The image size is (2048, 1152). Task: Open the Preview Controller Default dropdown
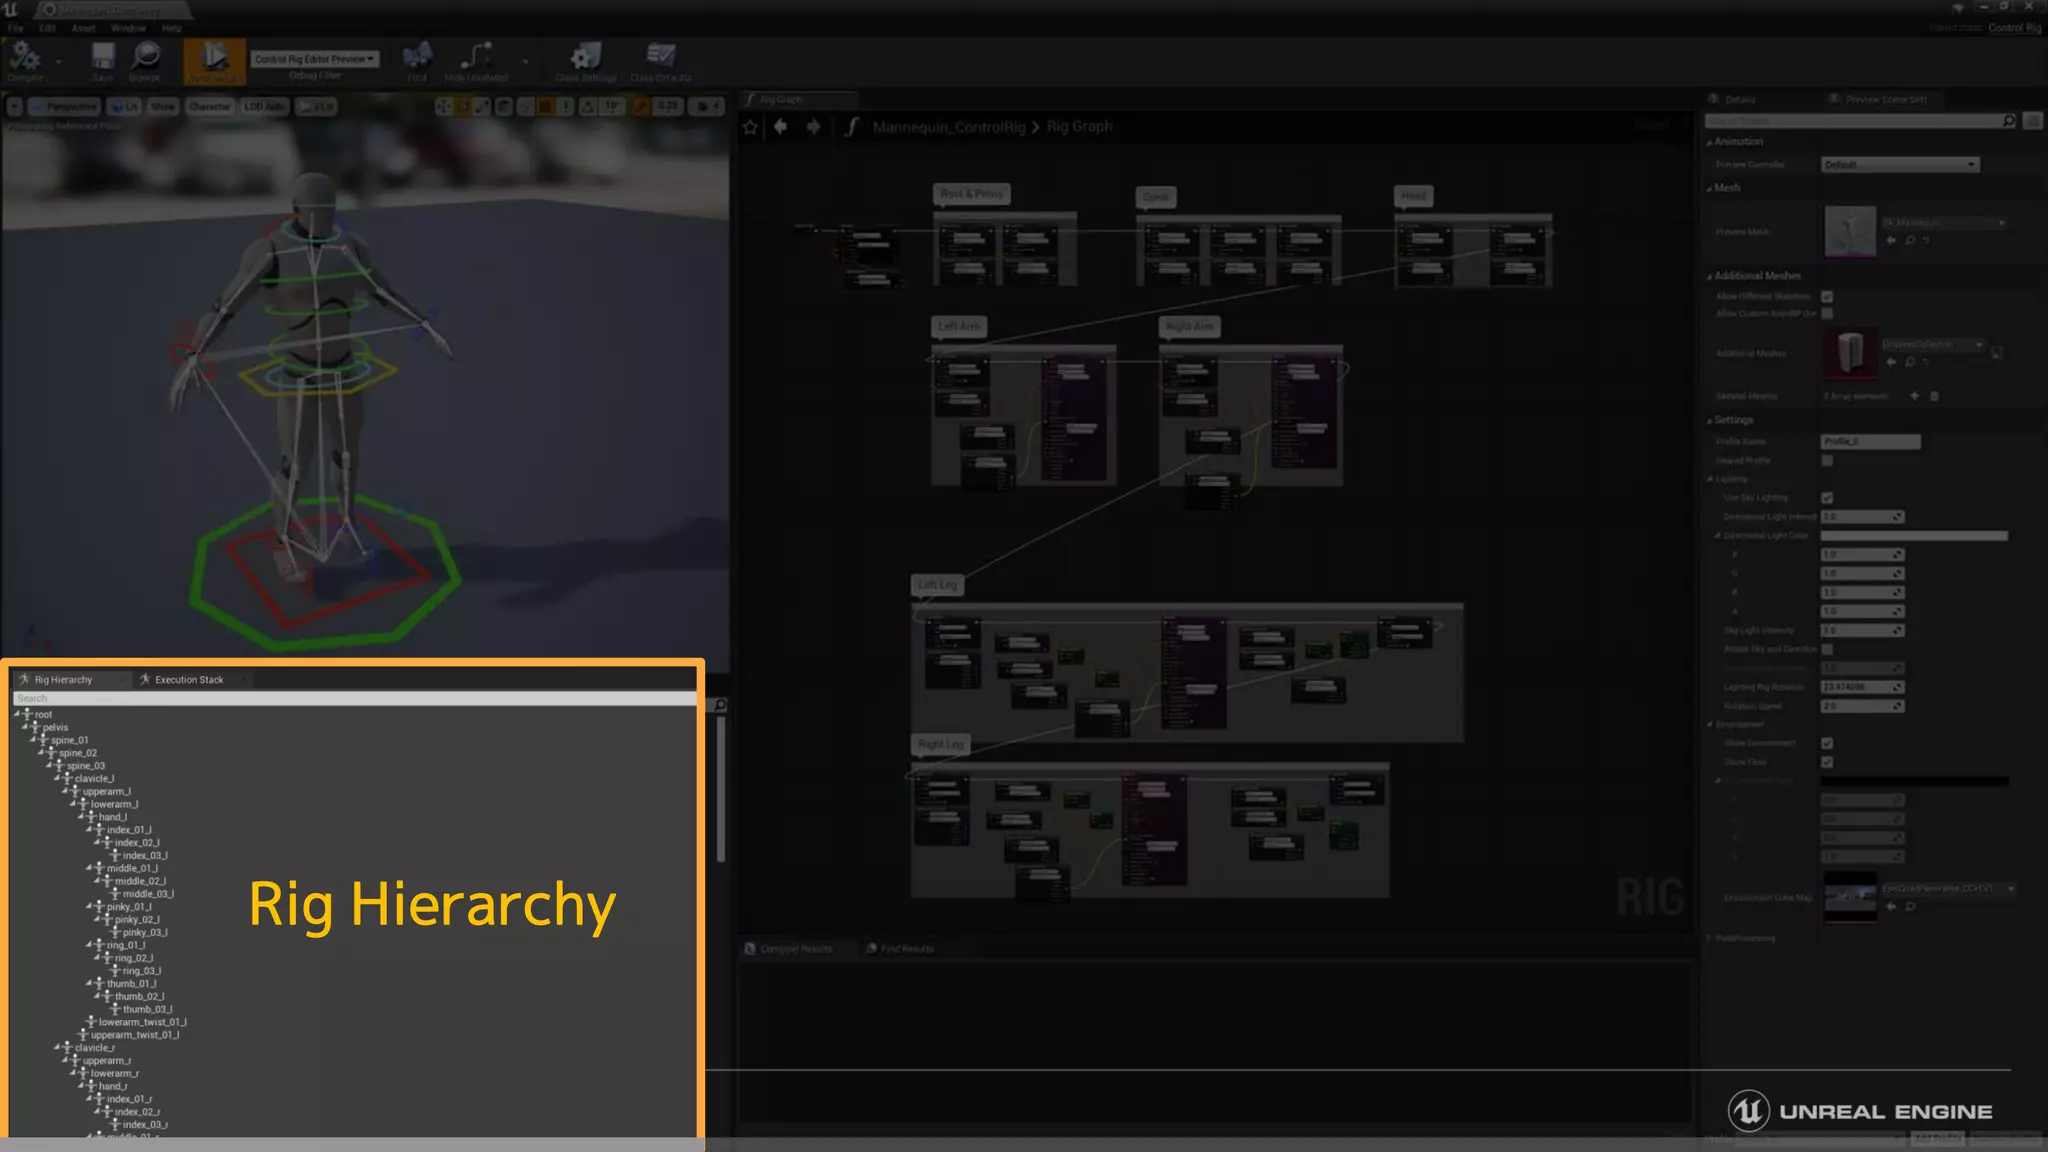[x=1900, y=164]
